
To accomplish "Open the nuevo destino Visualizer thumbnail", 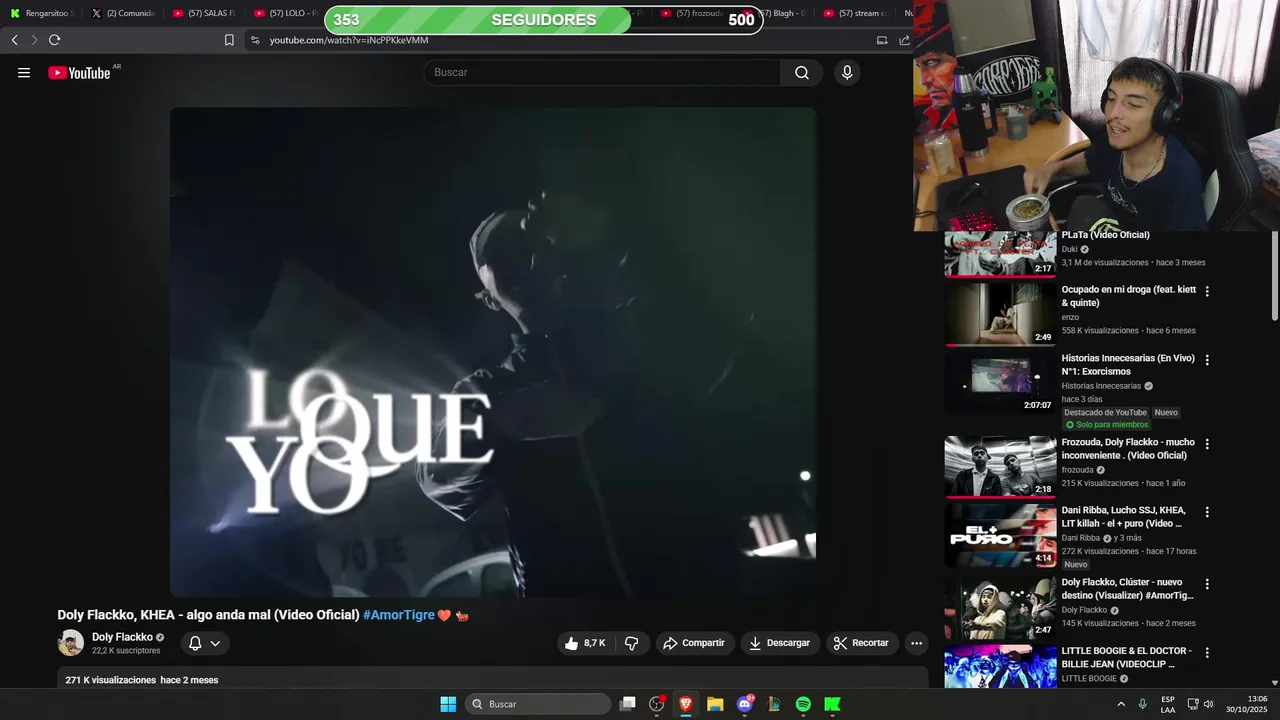I will 1000,607.
